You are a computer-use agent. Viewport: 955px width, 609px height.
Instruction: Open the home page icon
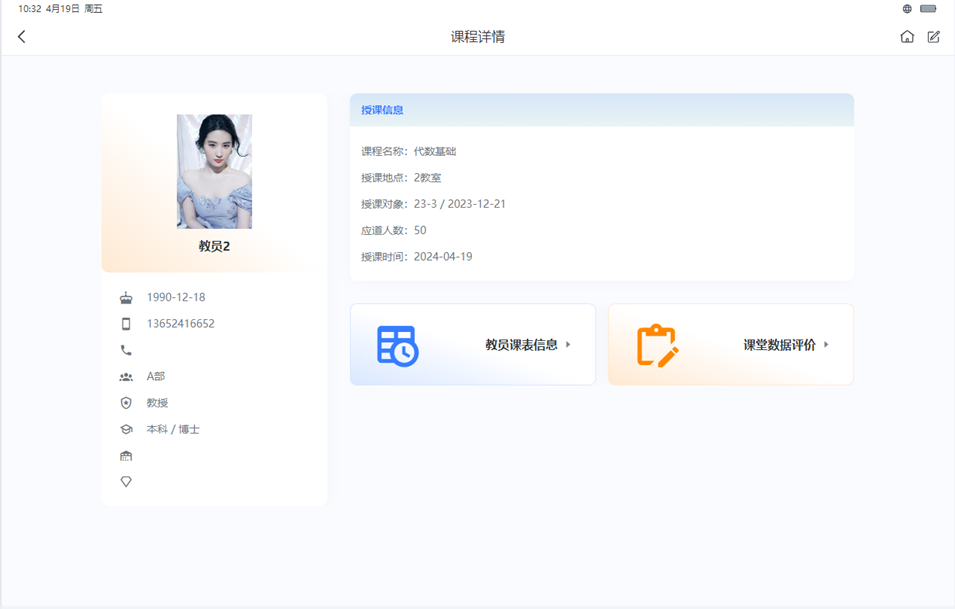tap(907, 37)
